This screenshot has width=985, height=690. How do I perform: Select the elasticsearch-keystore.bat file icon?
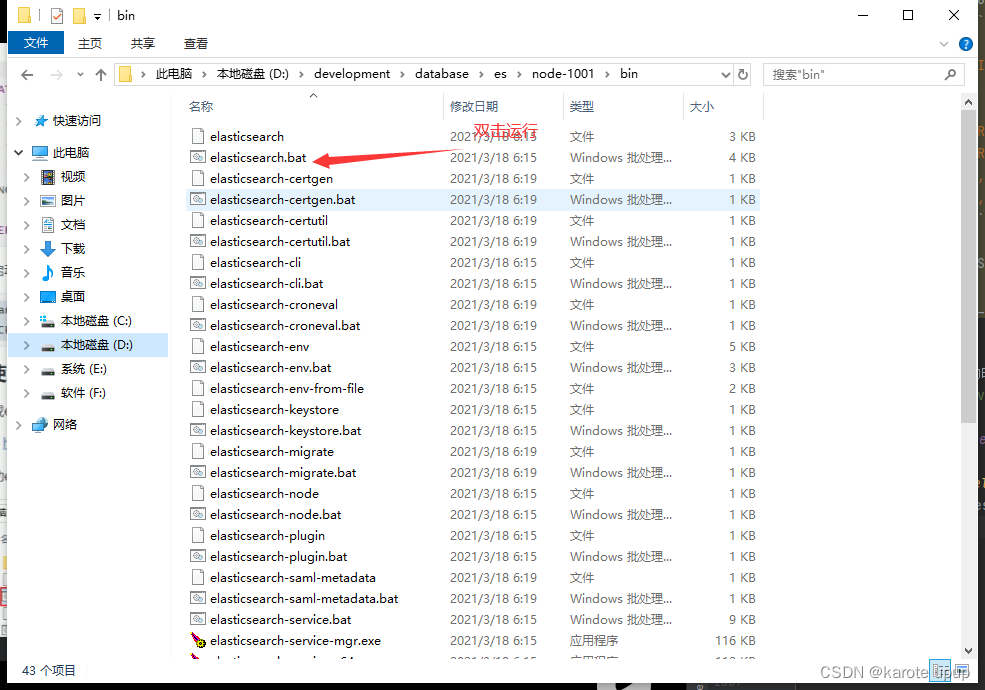tap(198, 430)
